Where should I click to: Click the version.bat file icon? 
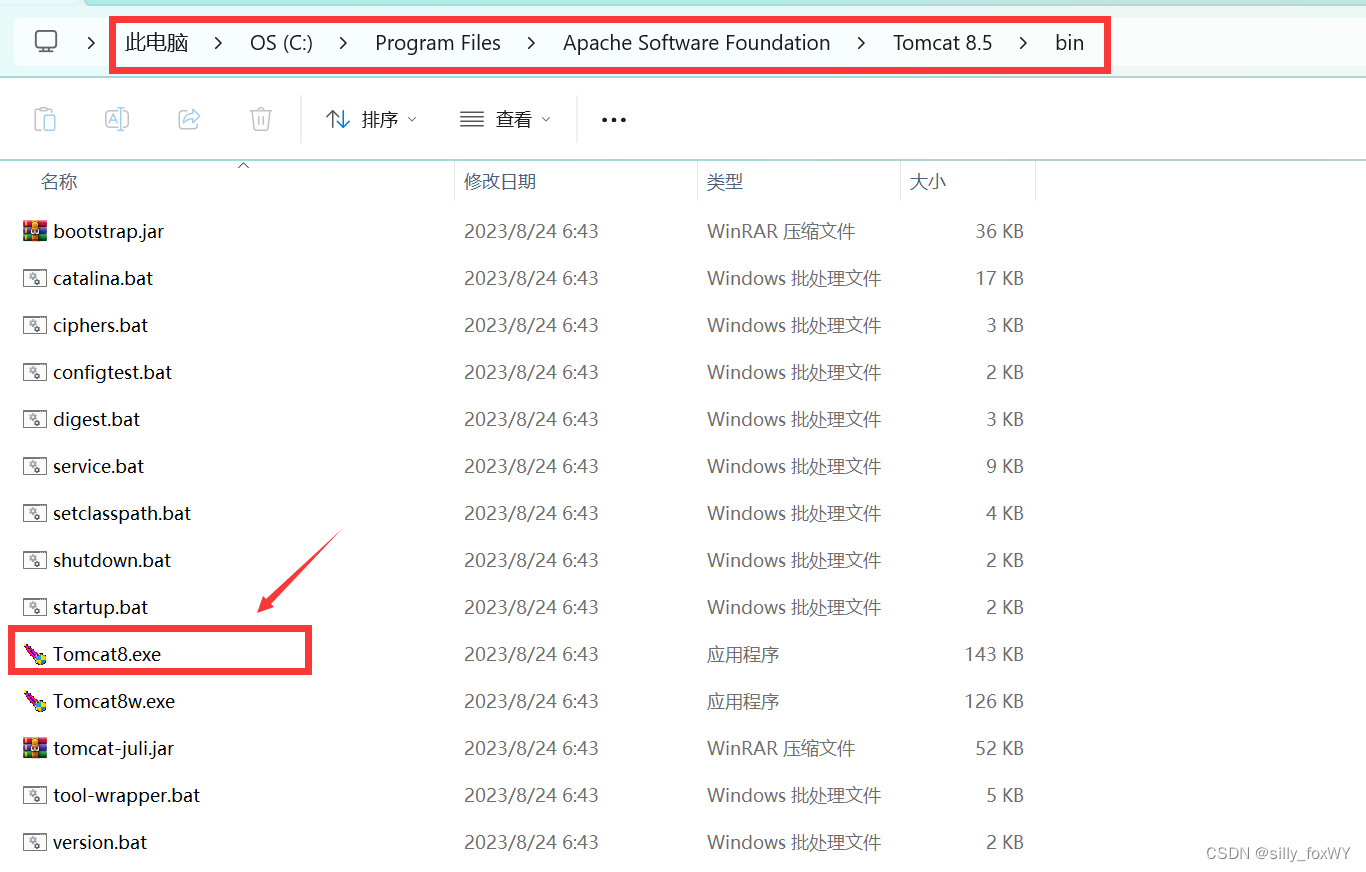pos(35,842)
